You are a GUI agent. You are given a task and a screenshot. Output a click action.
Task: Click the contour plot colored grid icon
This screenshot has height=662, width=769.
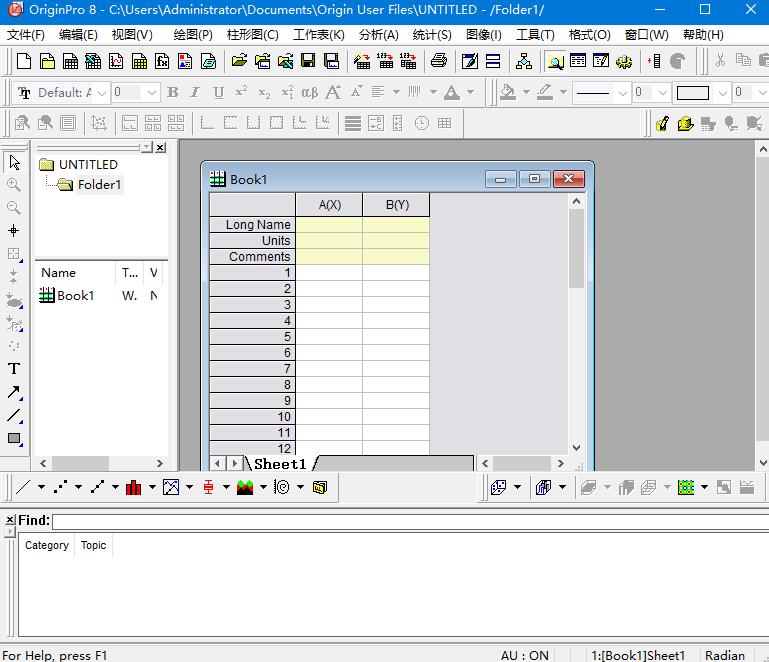pos(686,487)
